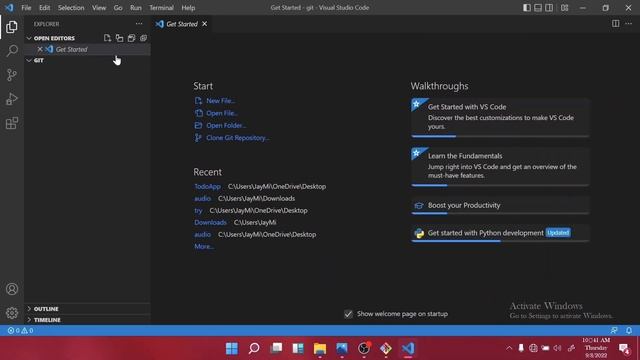Click the More... recent link
This screenshot has width=640, height=360.
(x=204, y=247)
